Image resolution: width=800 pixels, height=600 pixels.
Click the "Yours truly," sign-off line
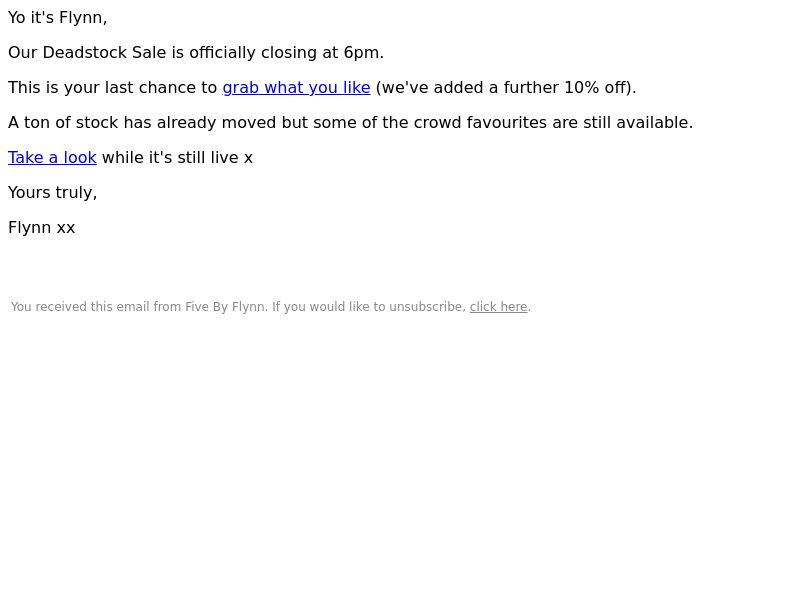53,193
